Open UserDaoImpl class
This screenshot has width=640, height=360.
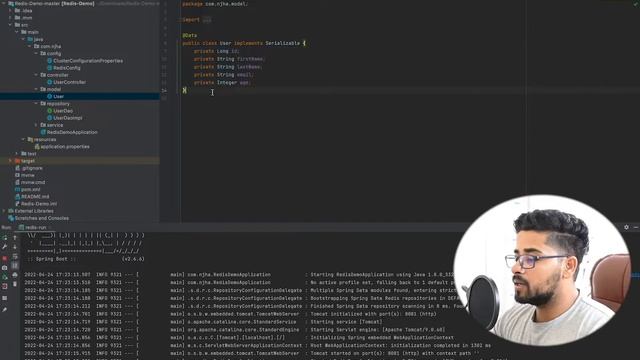click(x=67, y=118)
